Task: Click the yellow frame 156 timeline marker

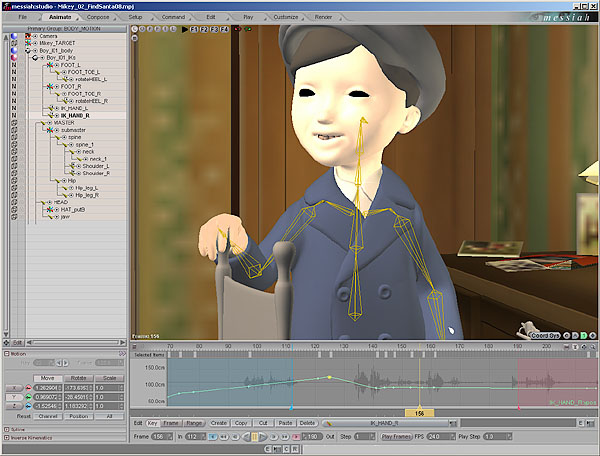Action: point(419,414)
